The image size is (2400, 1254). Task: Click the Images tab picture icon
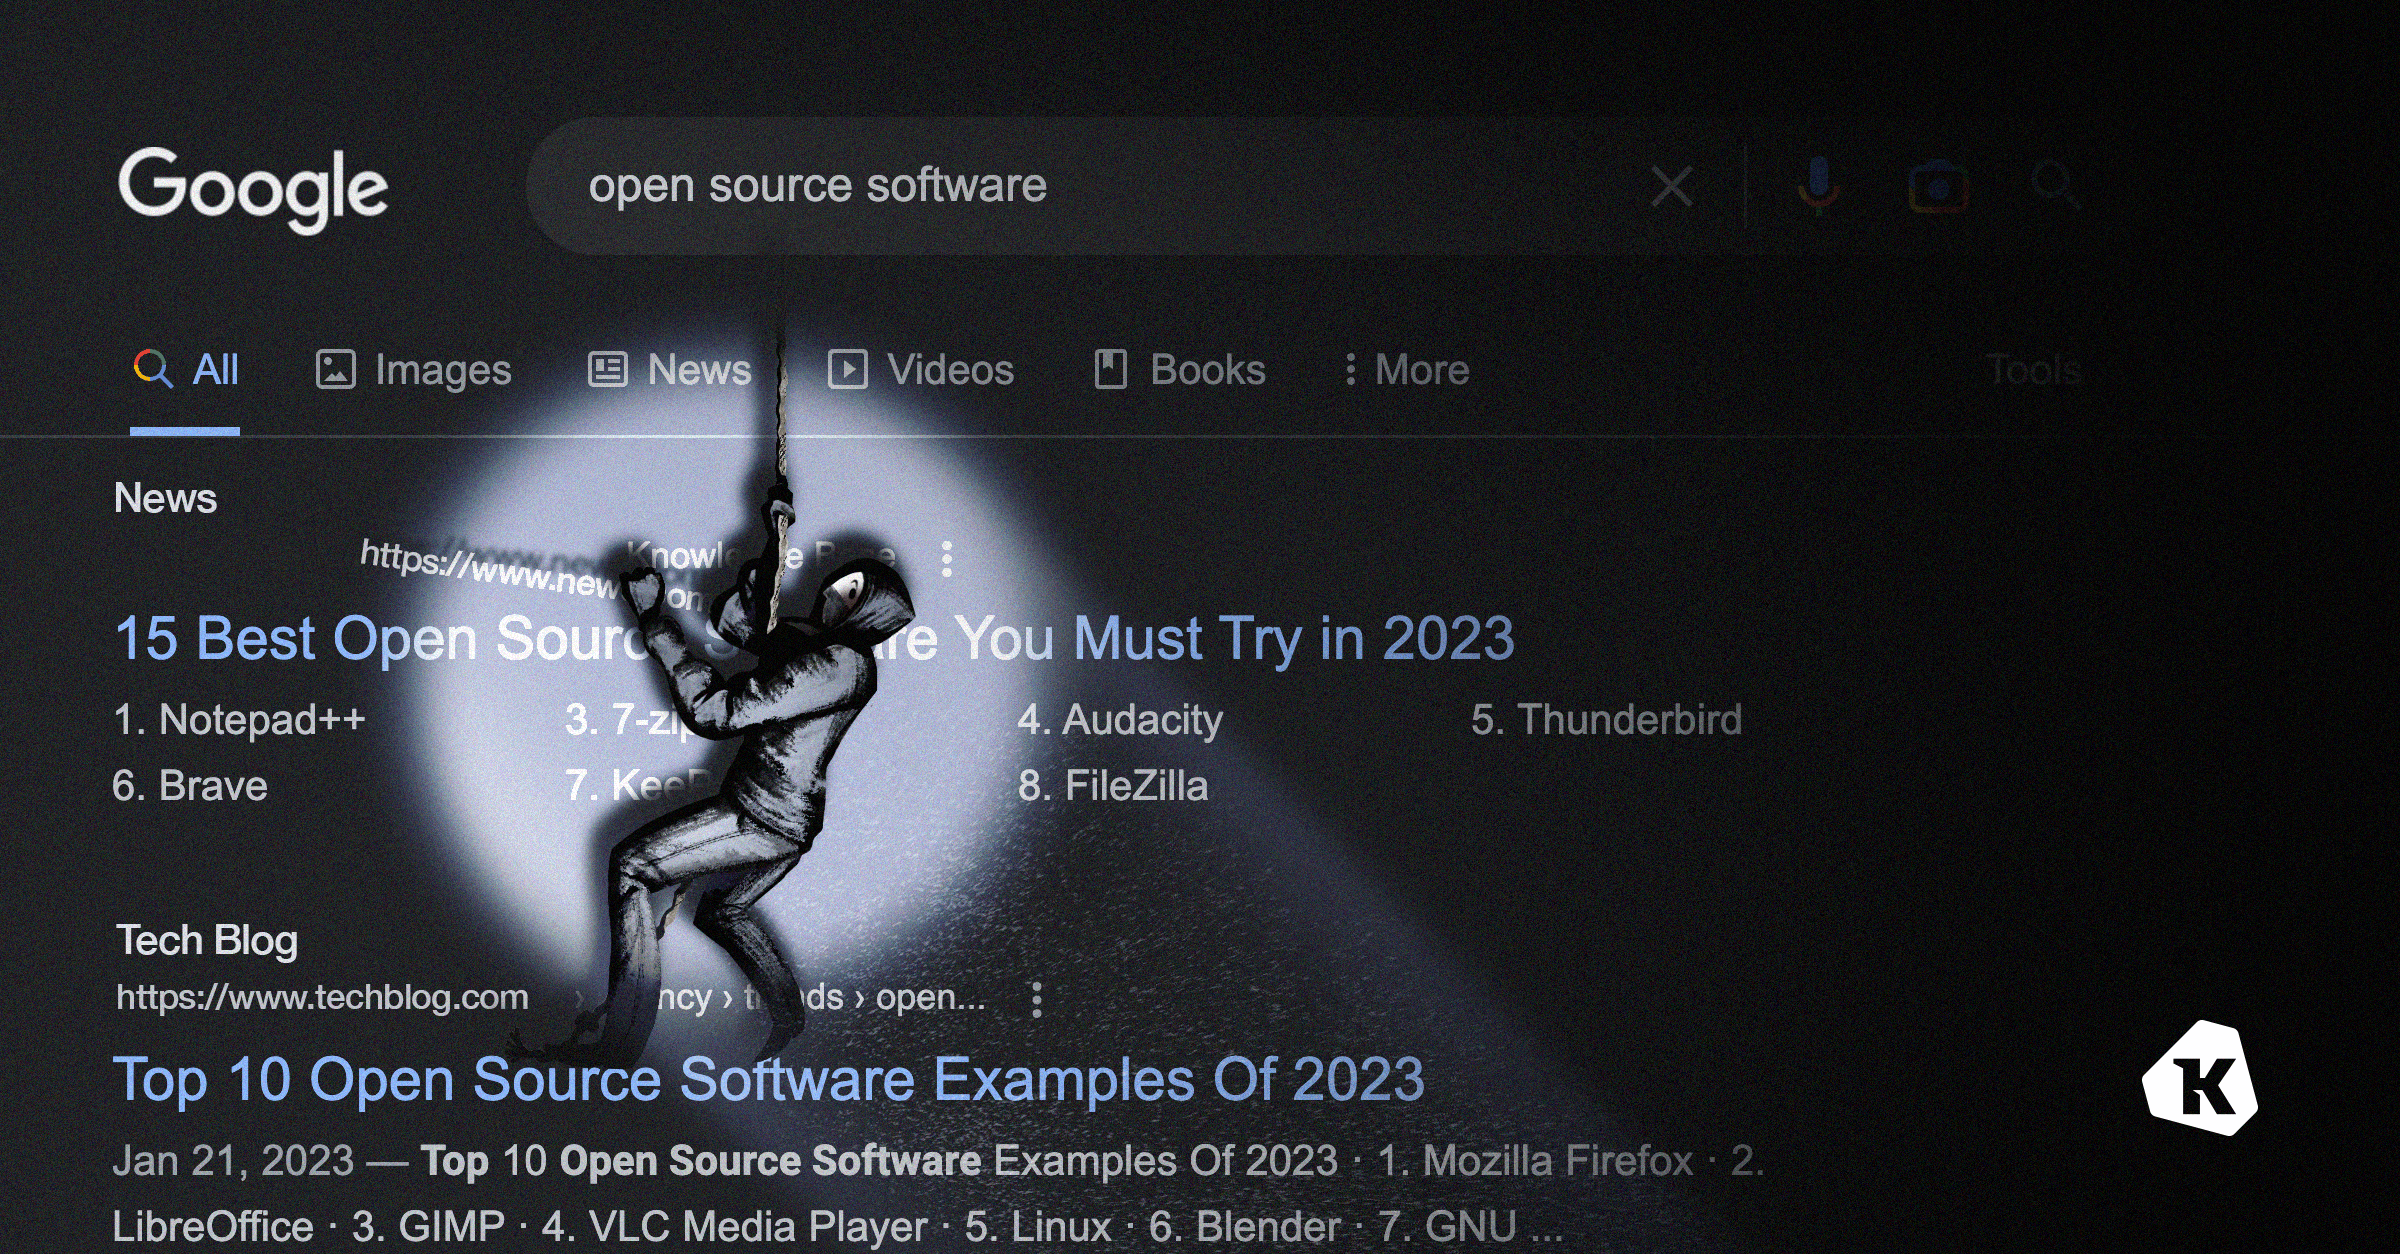pos(335,369)
